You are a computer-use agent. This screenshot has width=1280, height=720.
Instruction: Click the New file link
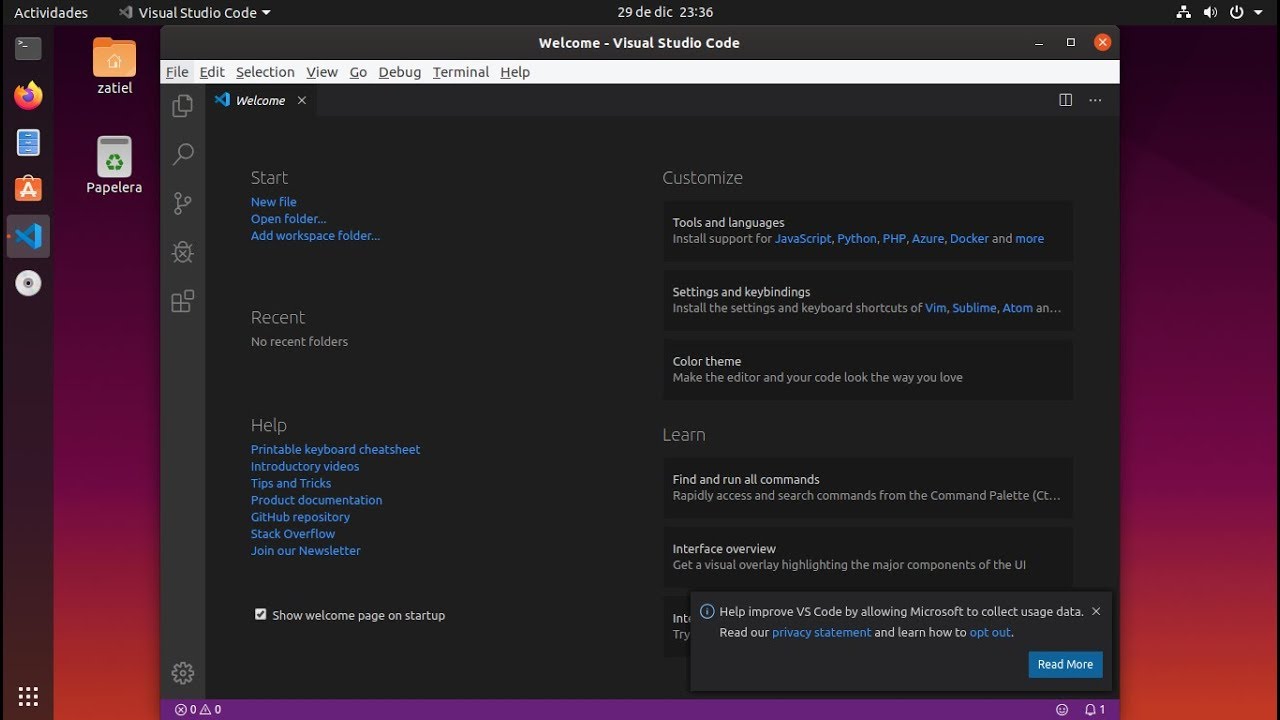click(274, 202)
